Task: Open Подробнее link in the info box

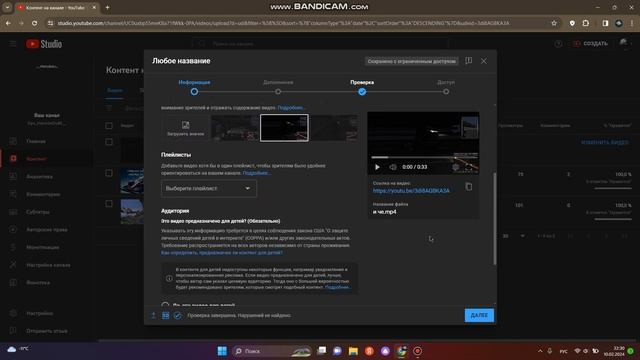Action: click(x=337, y=287)
